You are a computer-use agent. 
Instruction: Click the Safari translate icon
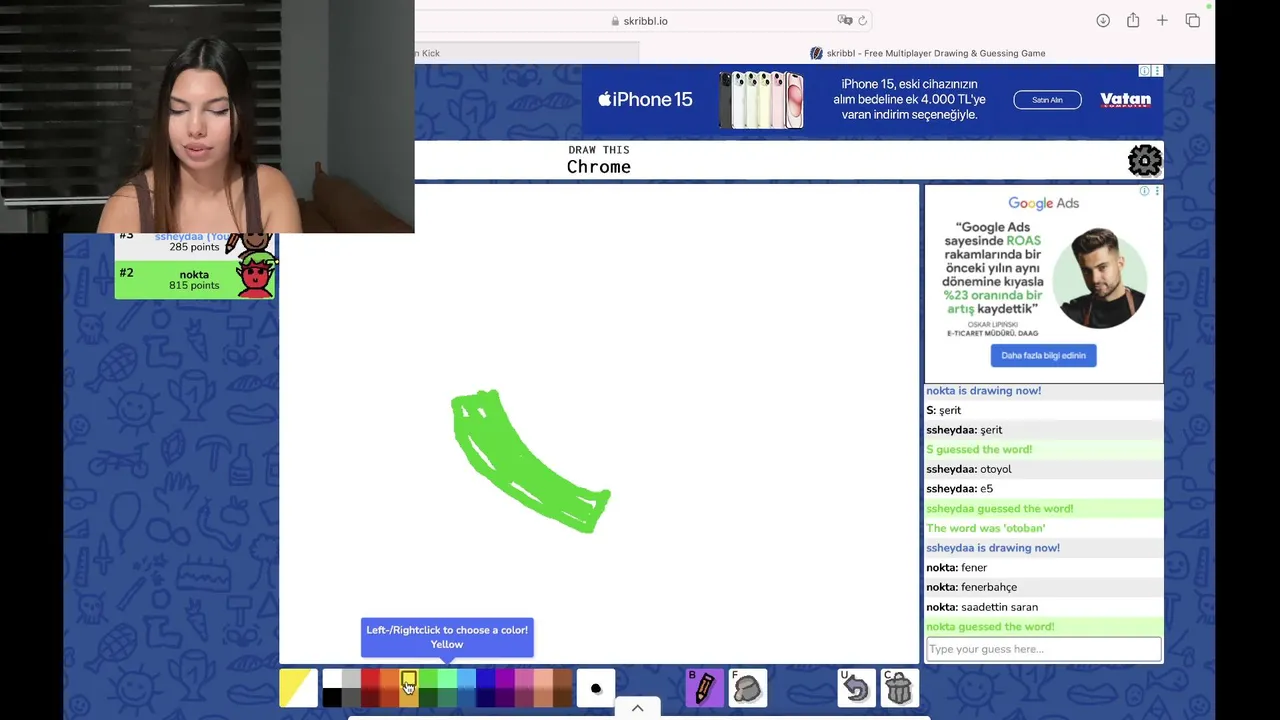845,20
